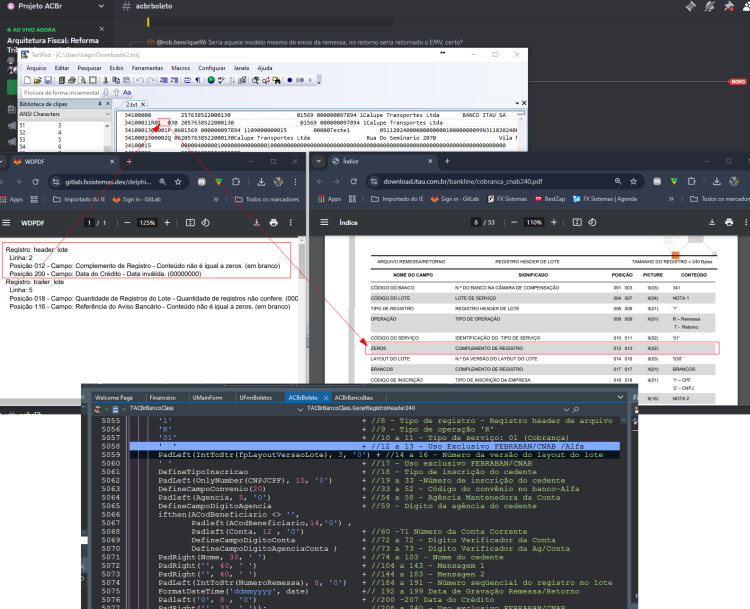Click TextPad redo arrow icon
Viewport: 750px width, 609px height.
[151, 80]
